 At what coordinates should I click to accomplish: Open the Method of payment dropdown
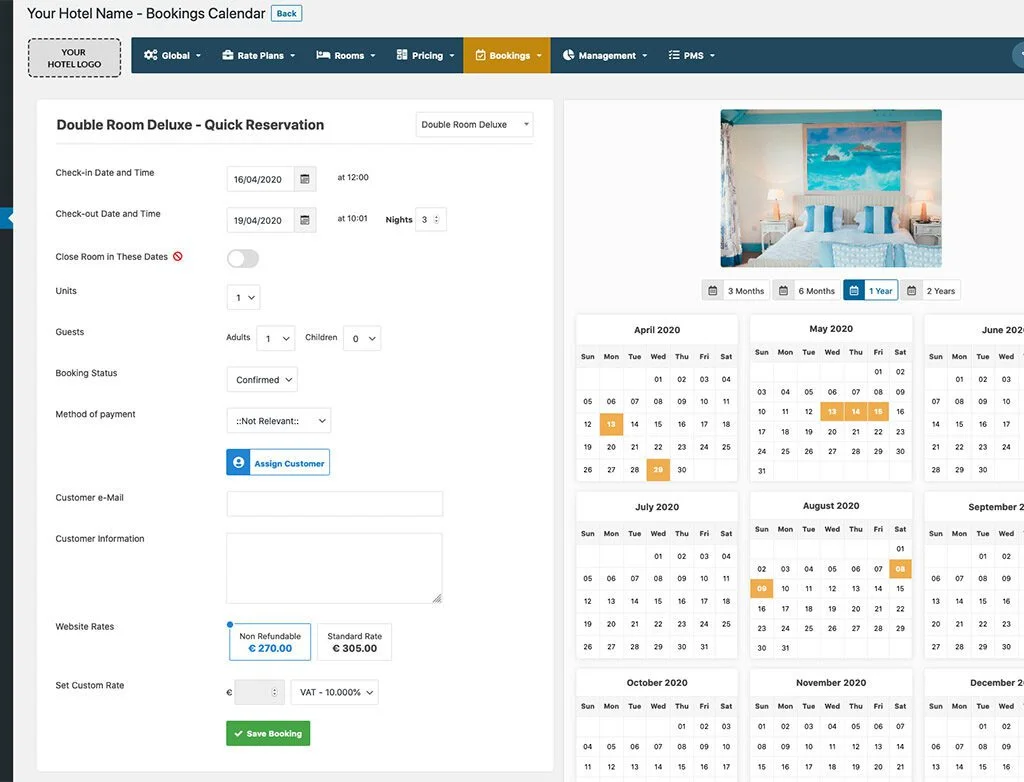279,421
